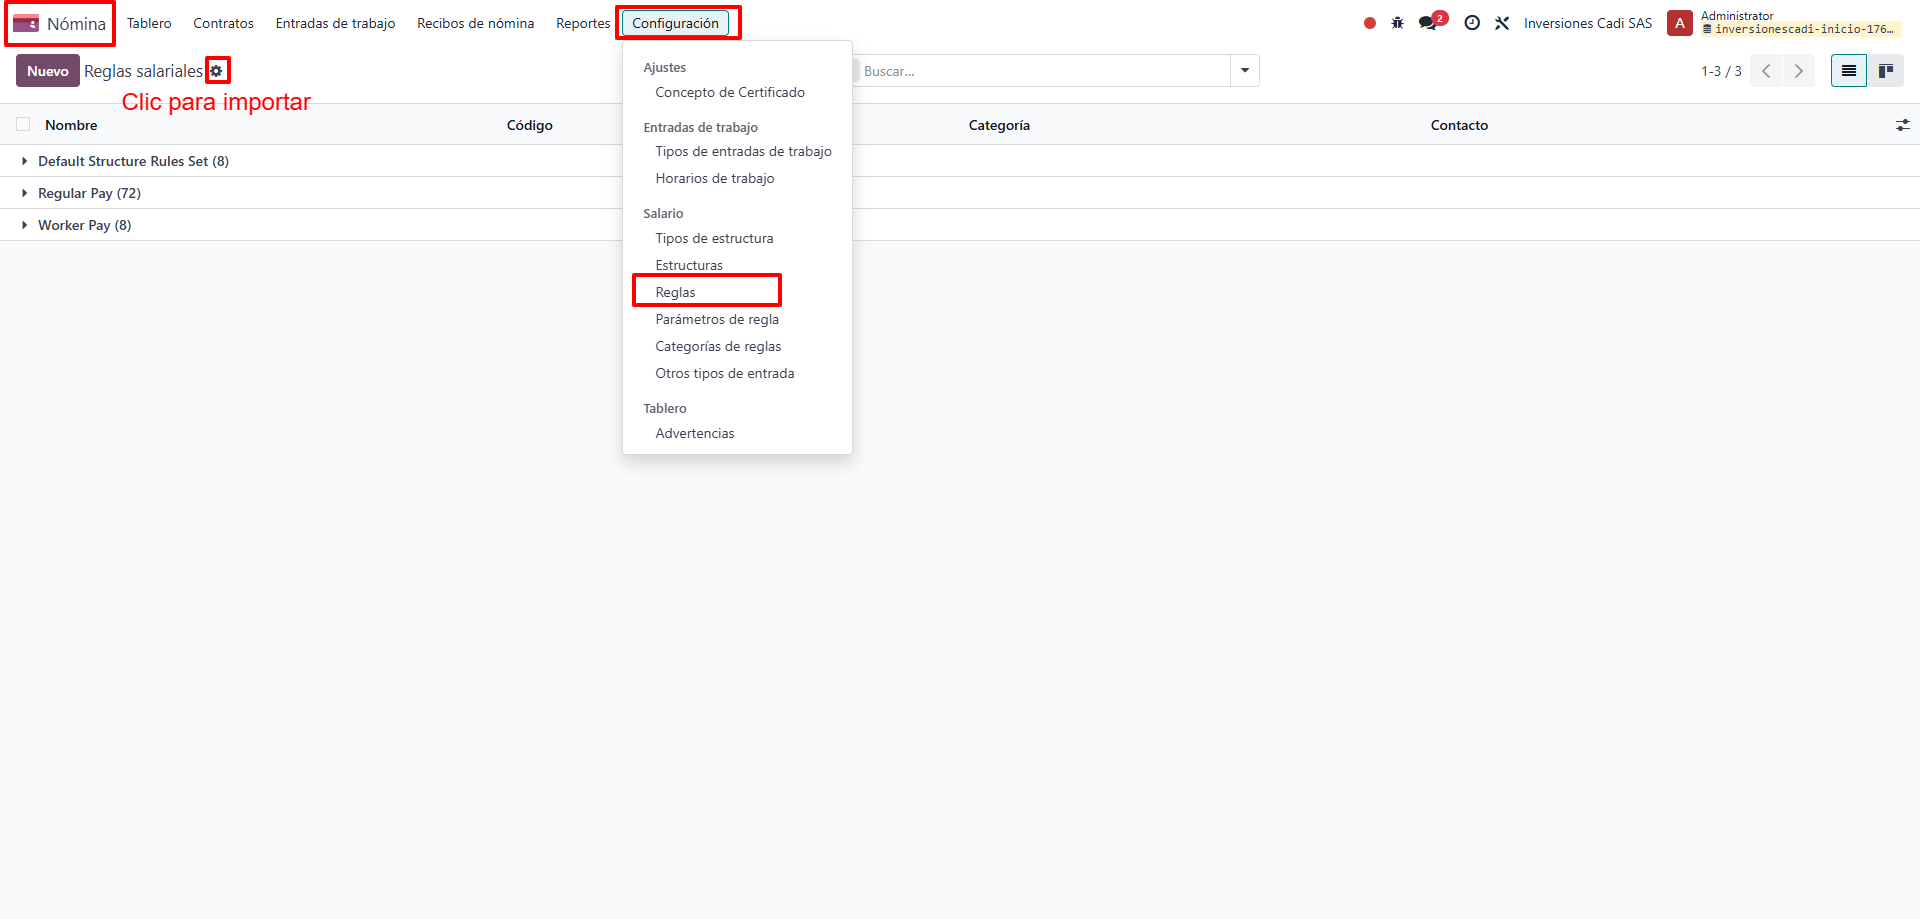This screenshot has height=919, width=1920.
Task: Select Advertencias menu item
Action: click(x=695, y=433)
